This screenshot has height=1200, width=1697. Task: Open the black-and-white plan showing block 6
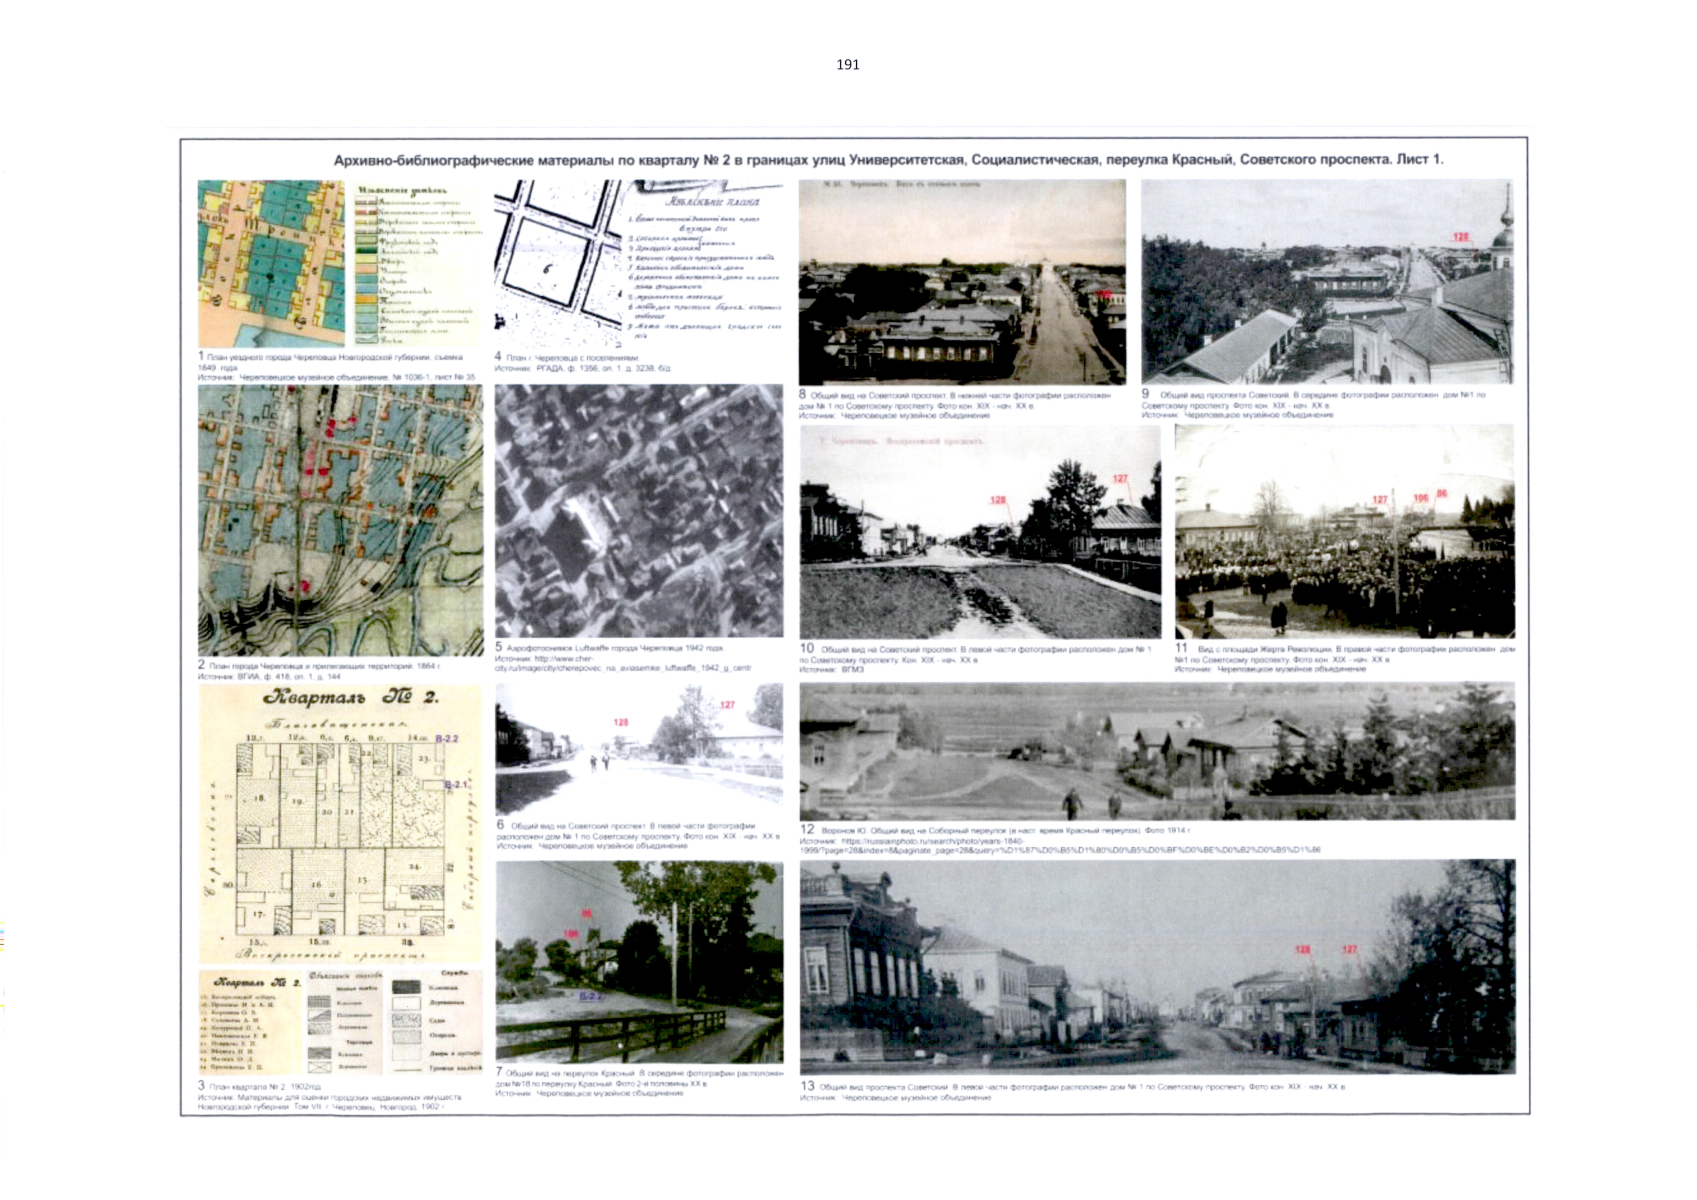click(x=556, y=263)
